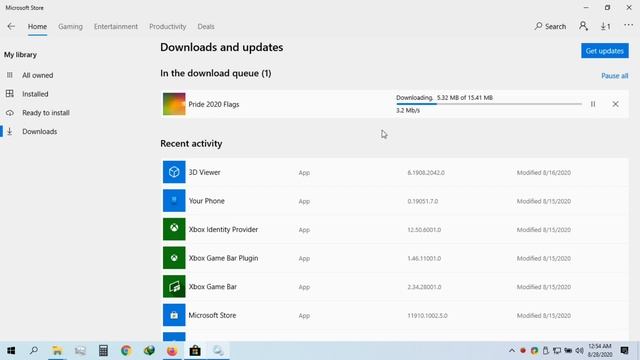Switch to the Entertainment tab
Viewport: 640px width, 360px height.
pos(116,27)
